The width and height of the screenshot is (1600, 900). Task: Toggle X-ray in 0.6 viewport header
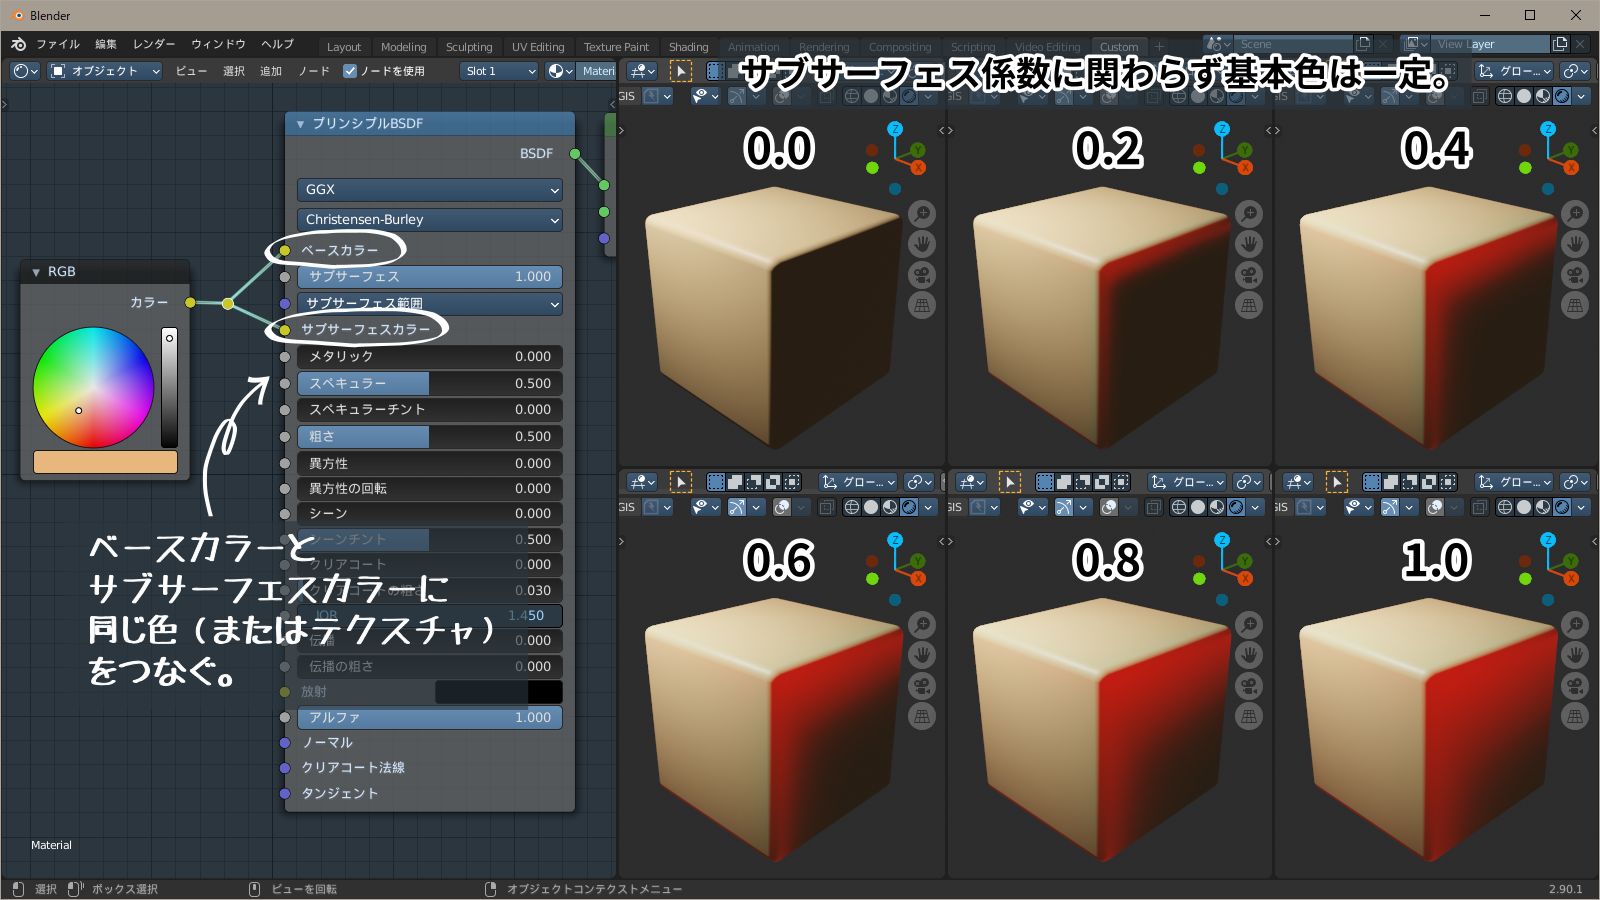pos(826,507)
